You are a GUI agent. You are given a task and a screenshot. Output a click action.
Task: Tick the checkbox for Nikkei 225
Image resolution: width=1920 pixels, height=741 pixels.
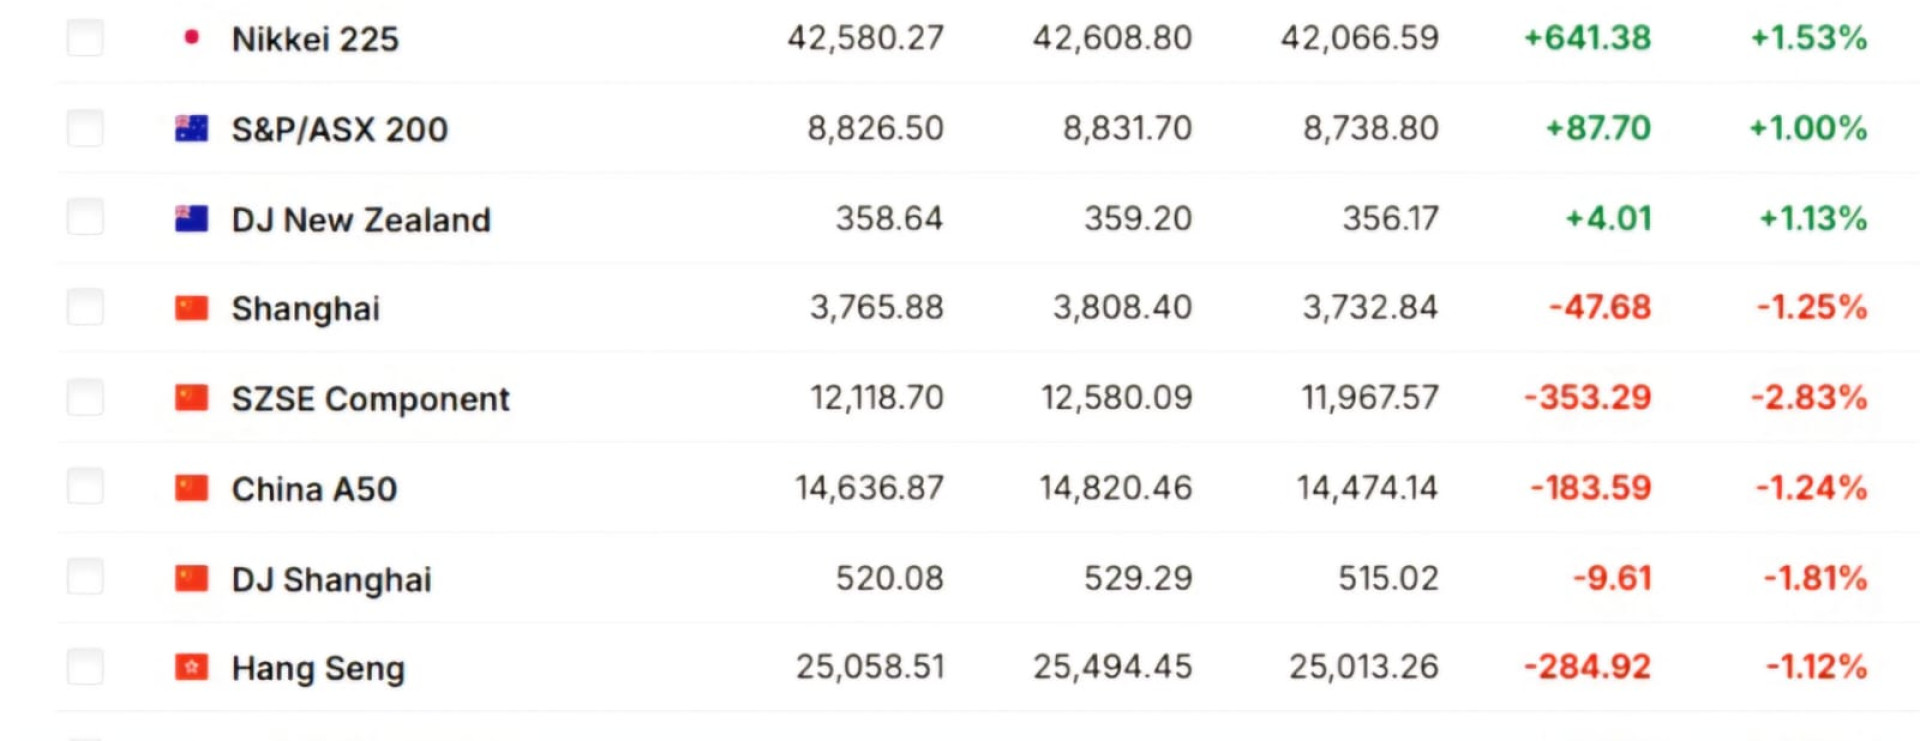(85, 38)
